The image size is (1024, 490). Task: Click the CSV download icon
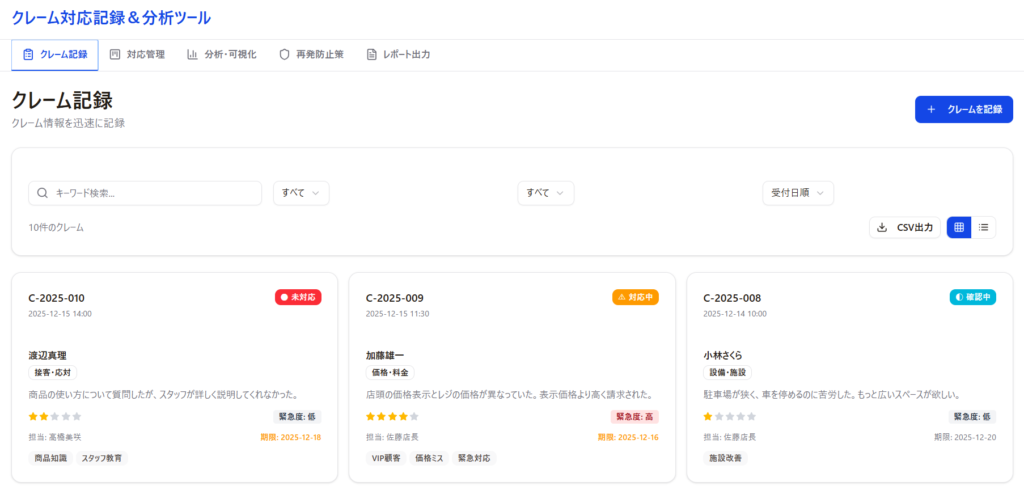pyautogui.click(x=882, y=228)
